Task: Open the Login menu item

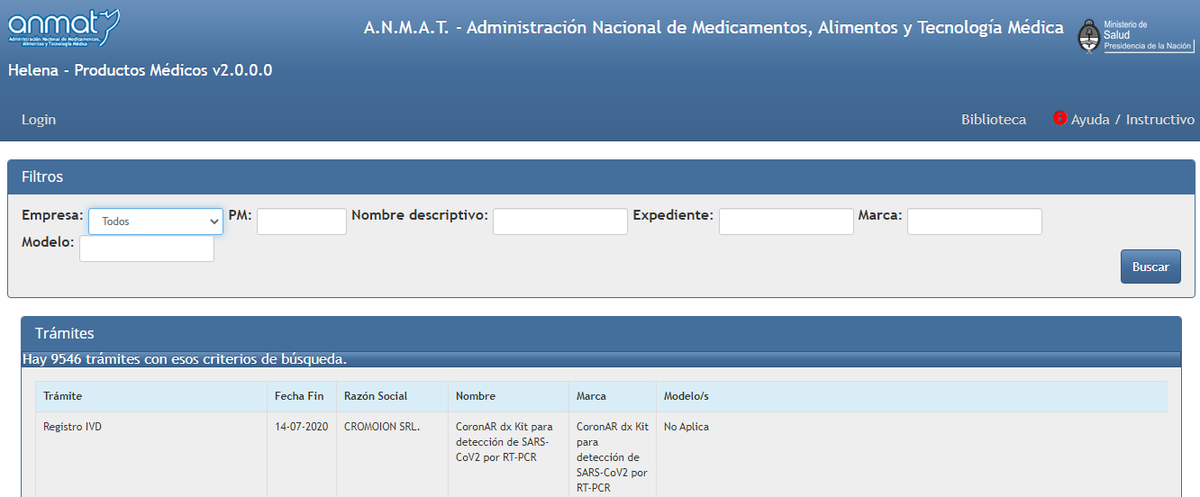Action: tap(39, 119)
